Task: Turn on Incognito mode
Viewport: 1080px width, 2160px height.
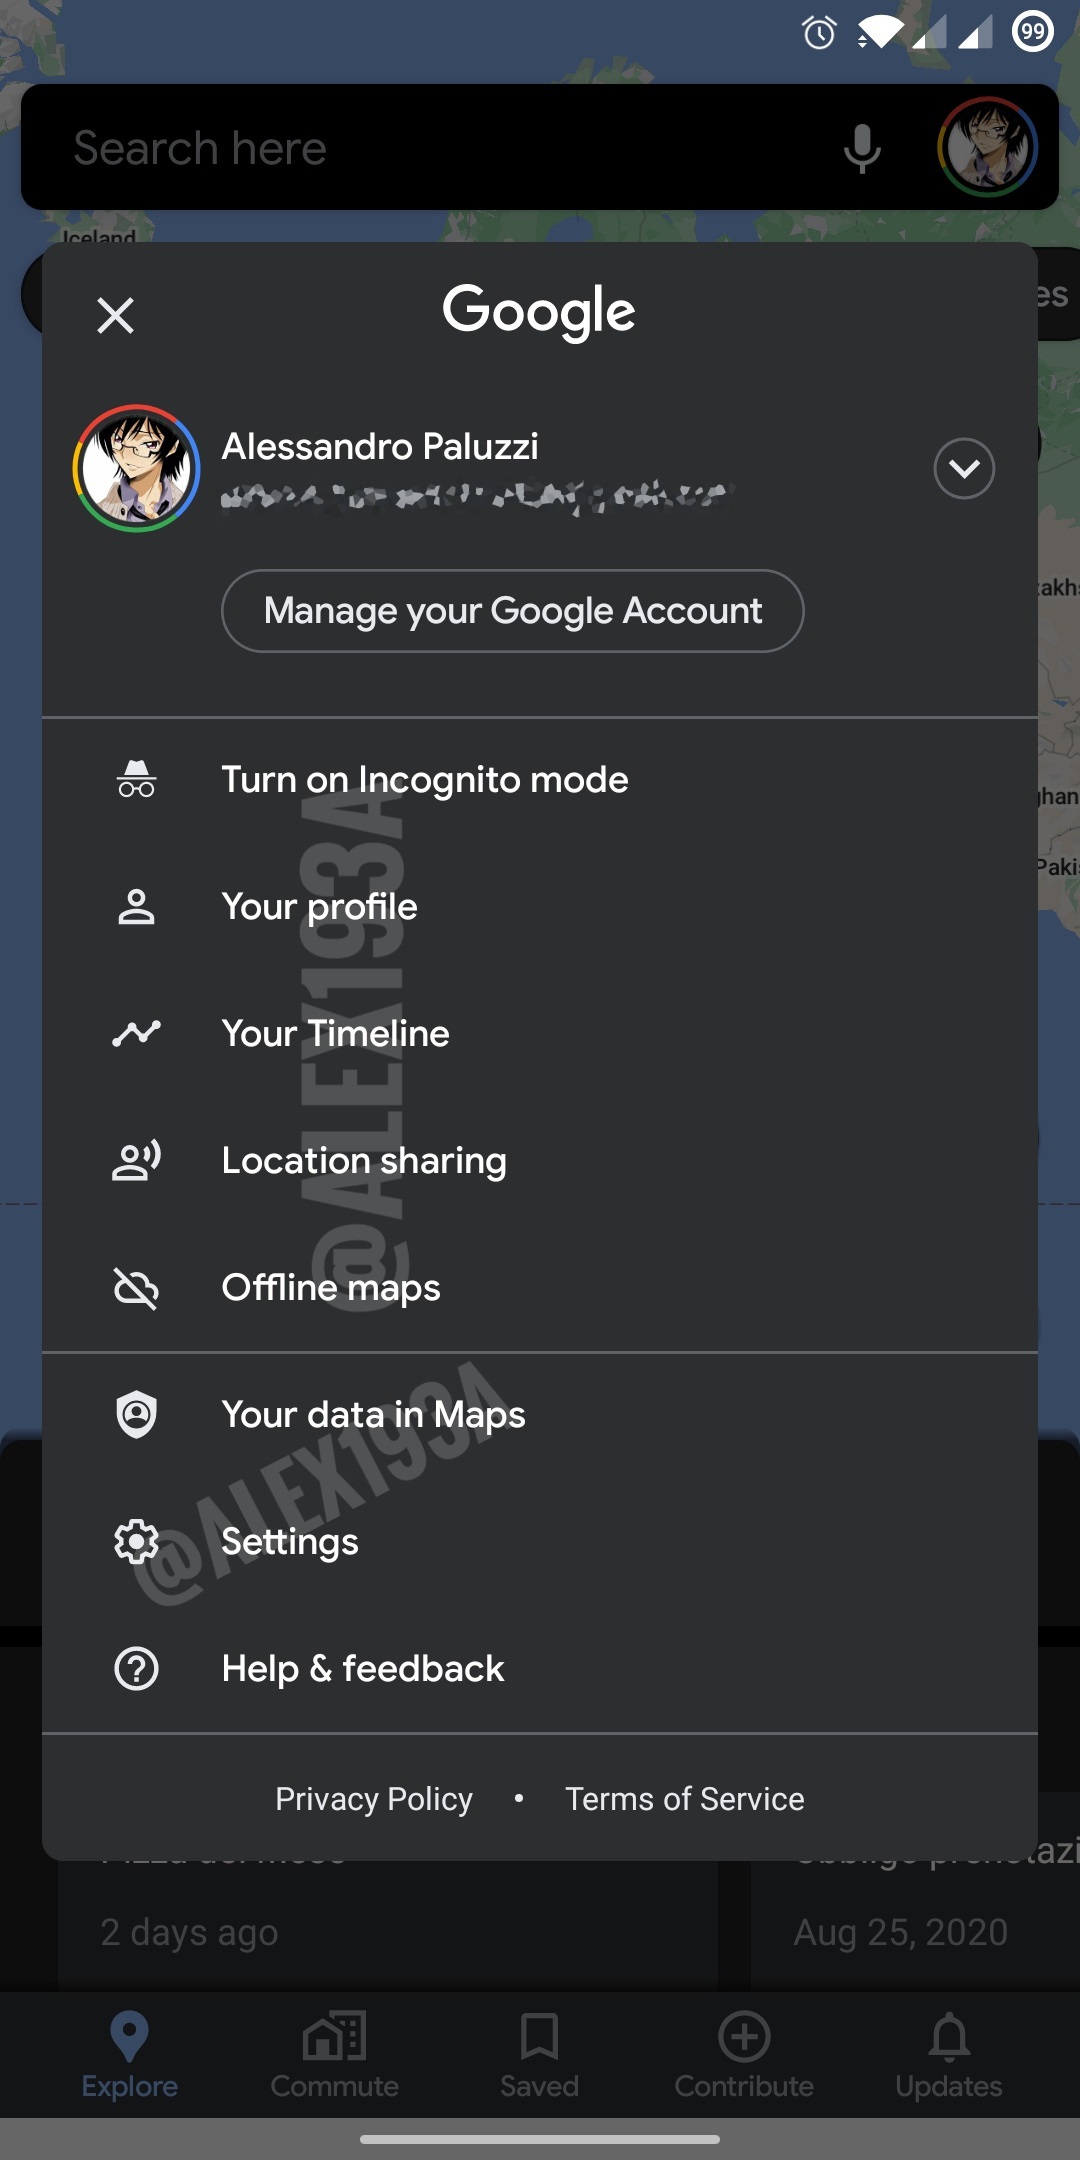Action: pyautogui.click(x=425, y=779)
